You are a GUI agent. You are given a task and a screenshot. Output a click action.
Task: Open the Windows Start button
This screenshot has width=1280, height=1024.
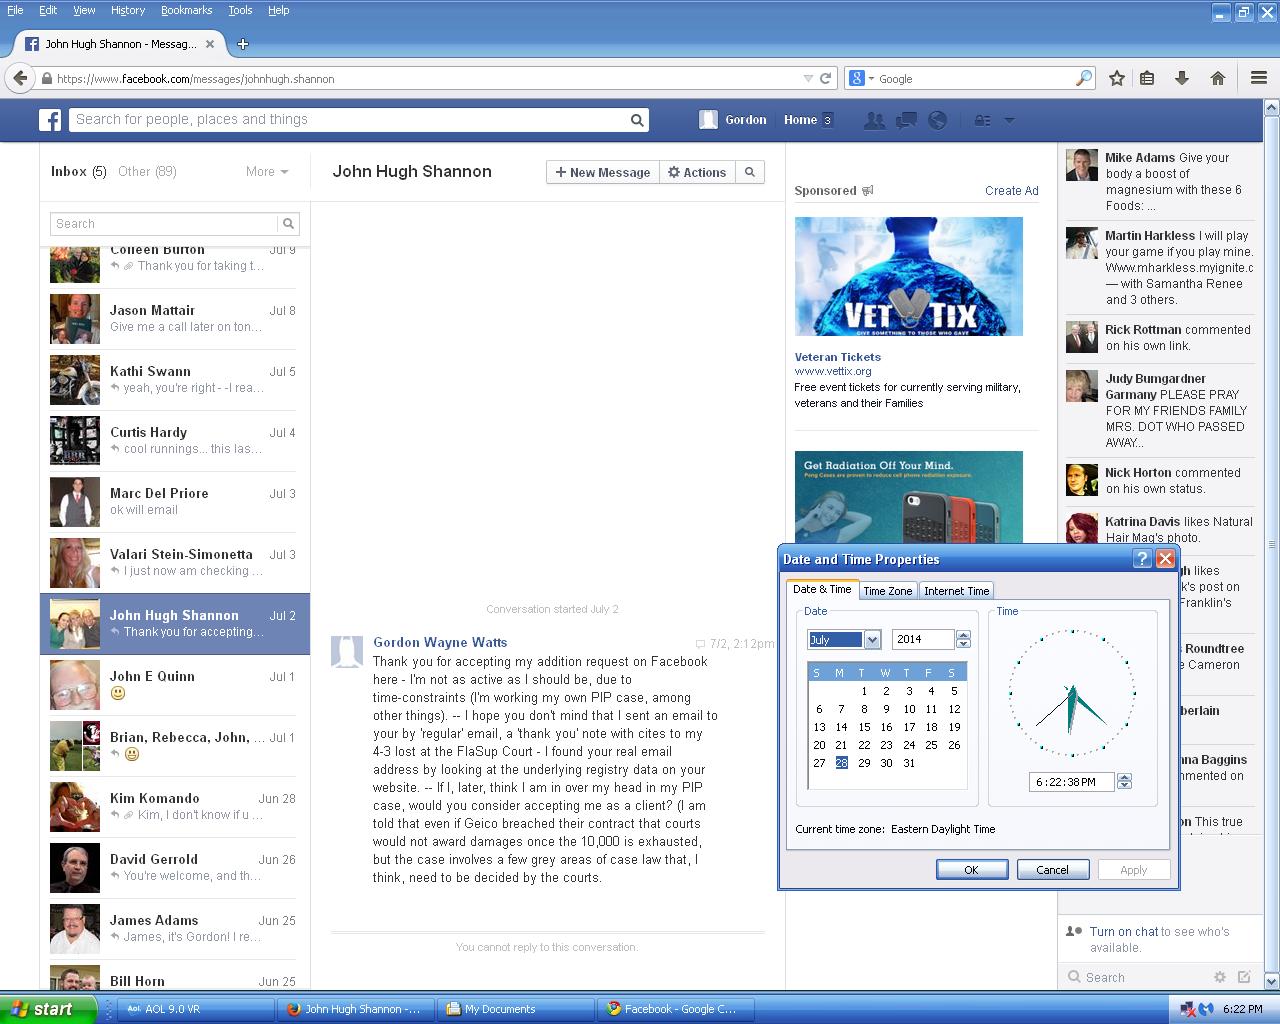(48, 1009)
